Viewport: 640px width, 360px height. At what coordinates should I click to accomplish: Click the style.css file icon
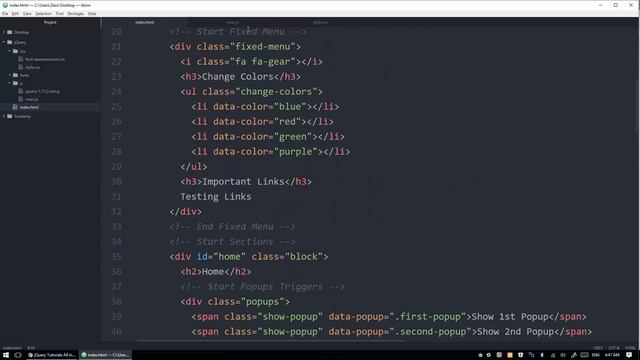pos(21,67)
